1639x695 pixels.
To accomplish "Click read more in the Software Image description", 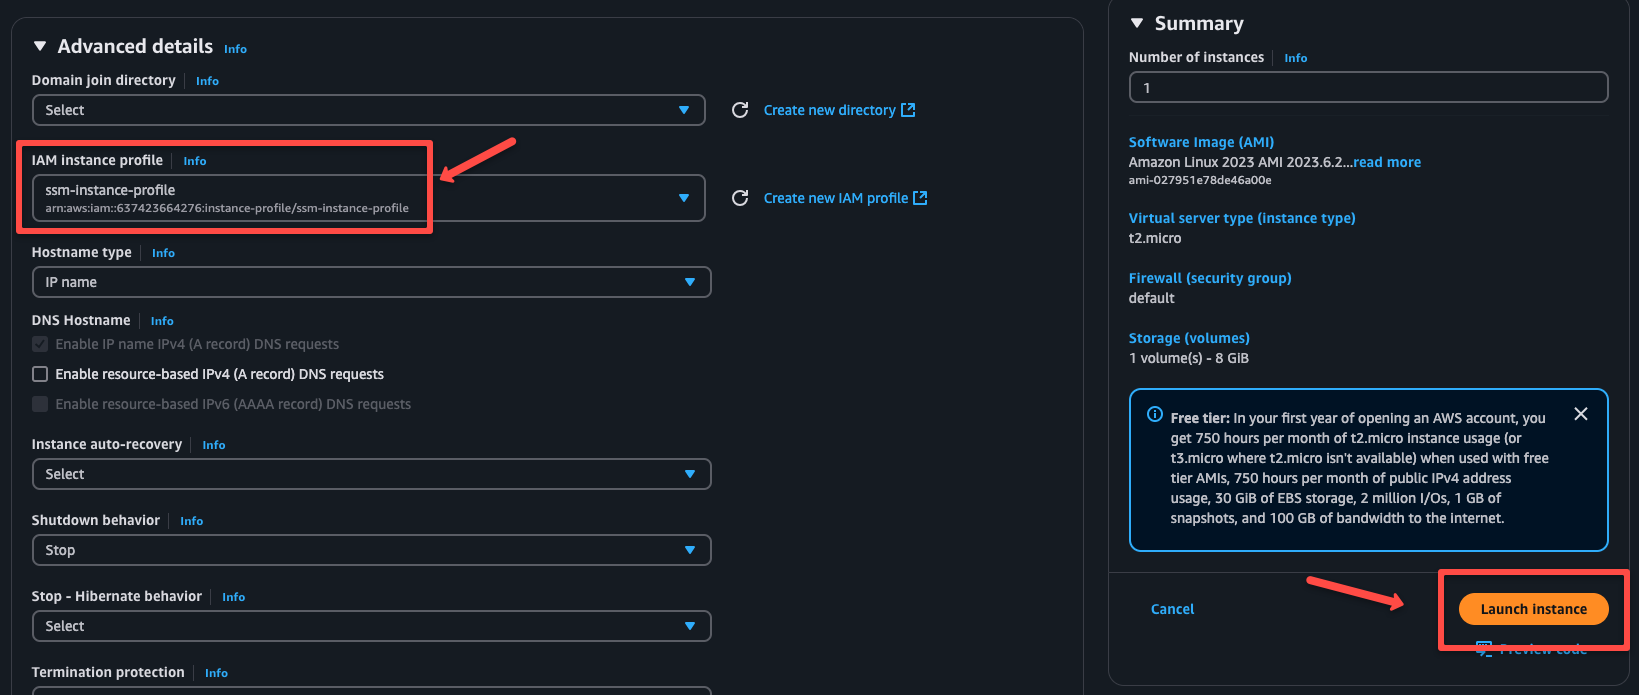I will click(1387, 162).
